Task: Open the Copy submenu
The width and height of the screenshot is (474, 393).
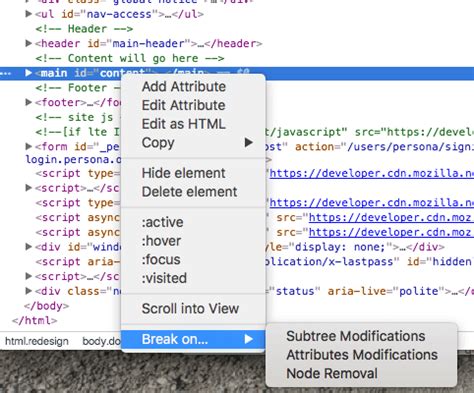Action: [193, 143]
